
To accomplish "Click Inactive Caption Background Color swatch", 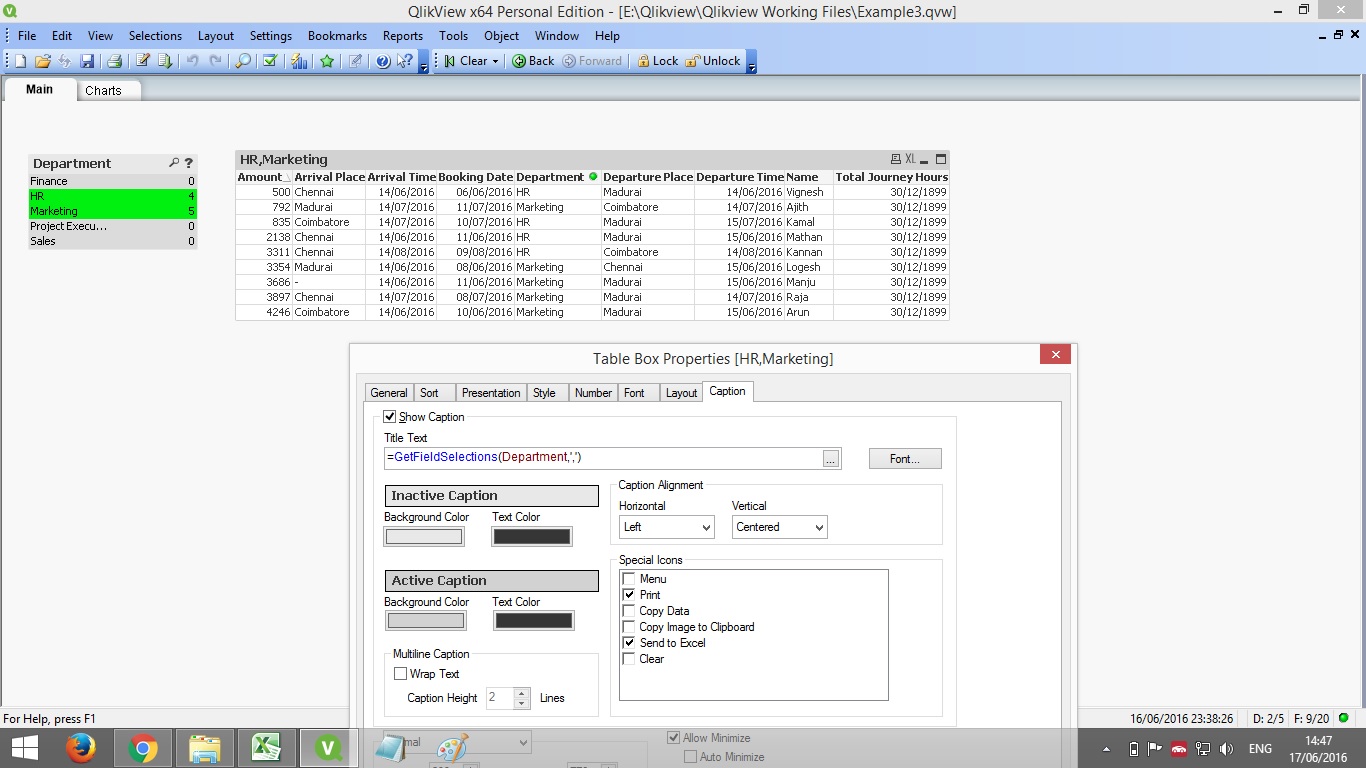I will click(x=425, y=537).
